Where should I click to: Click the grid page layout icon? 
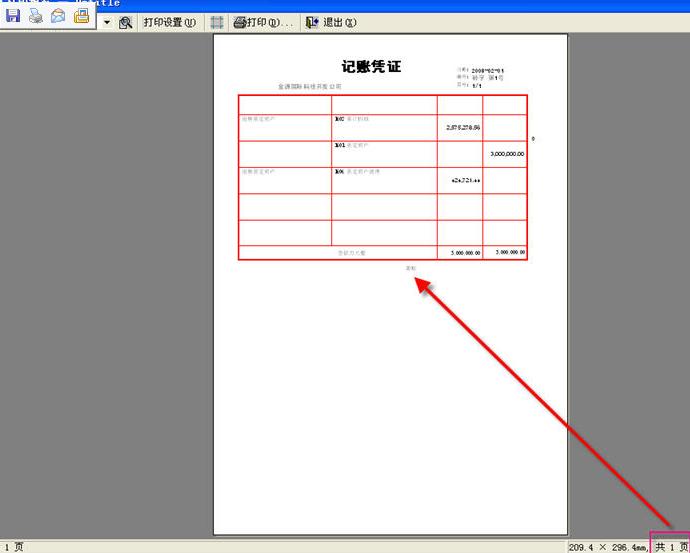[x=217, y=22]
